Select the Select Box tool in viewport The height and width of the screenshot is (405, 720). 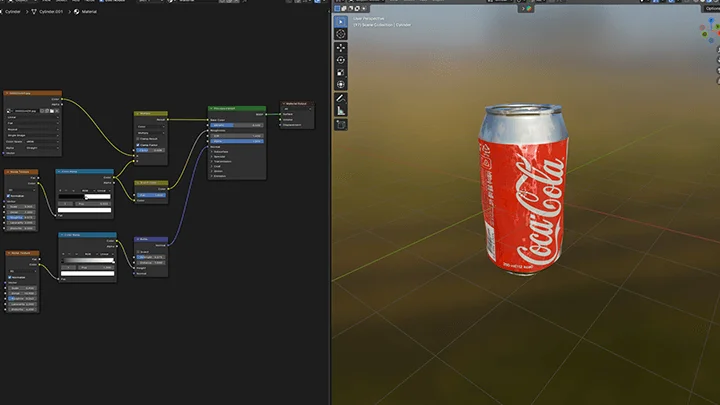340,22
